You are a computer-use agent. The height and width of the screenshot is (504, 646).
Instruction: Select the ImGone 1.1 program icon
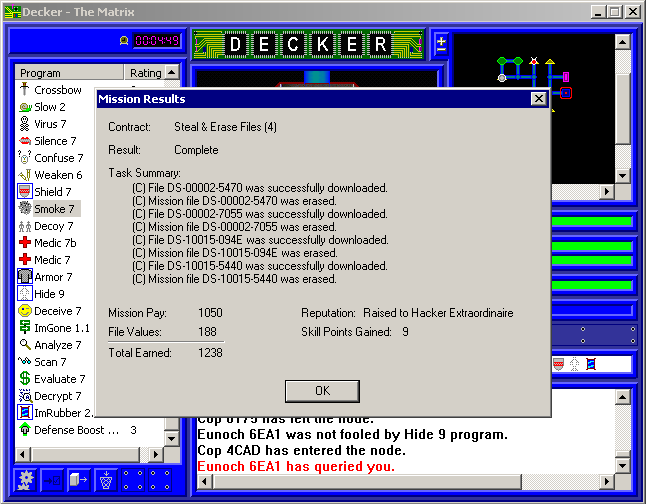point(25,328)
